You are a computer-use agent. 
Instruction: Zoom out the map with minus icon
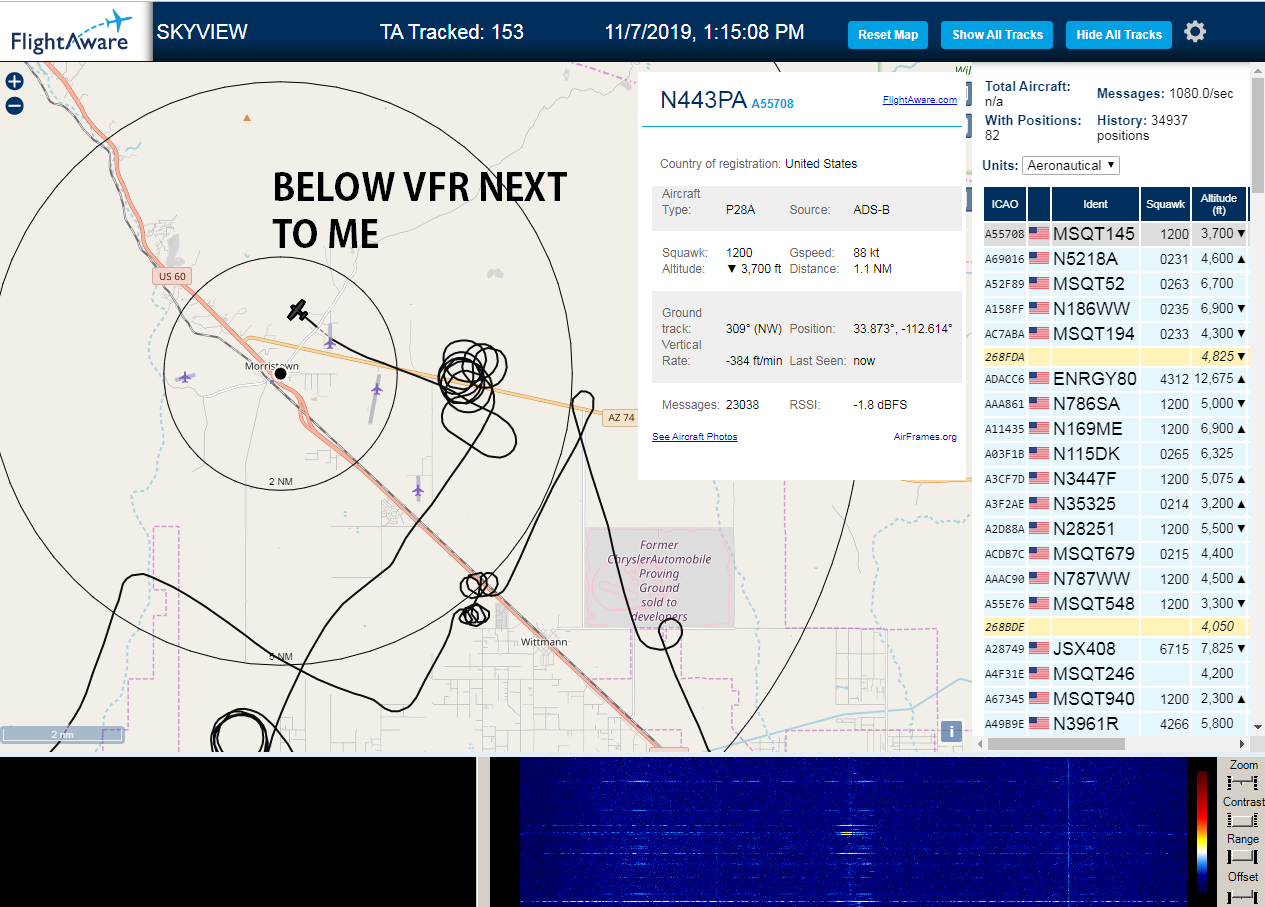(x=14, y=106)
